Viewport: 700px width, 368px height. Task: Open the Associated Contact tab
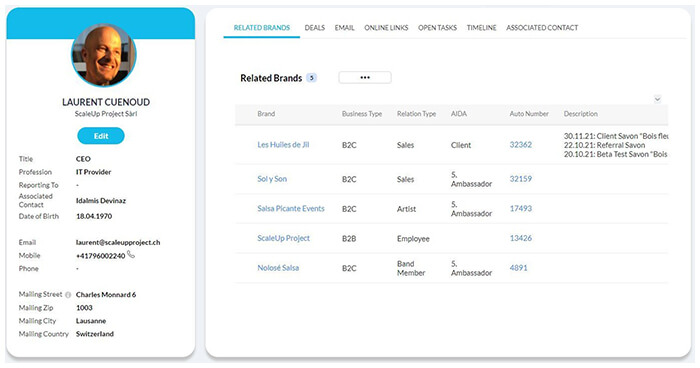coord(542,28)
